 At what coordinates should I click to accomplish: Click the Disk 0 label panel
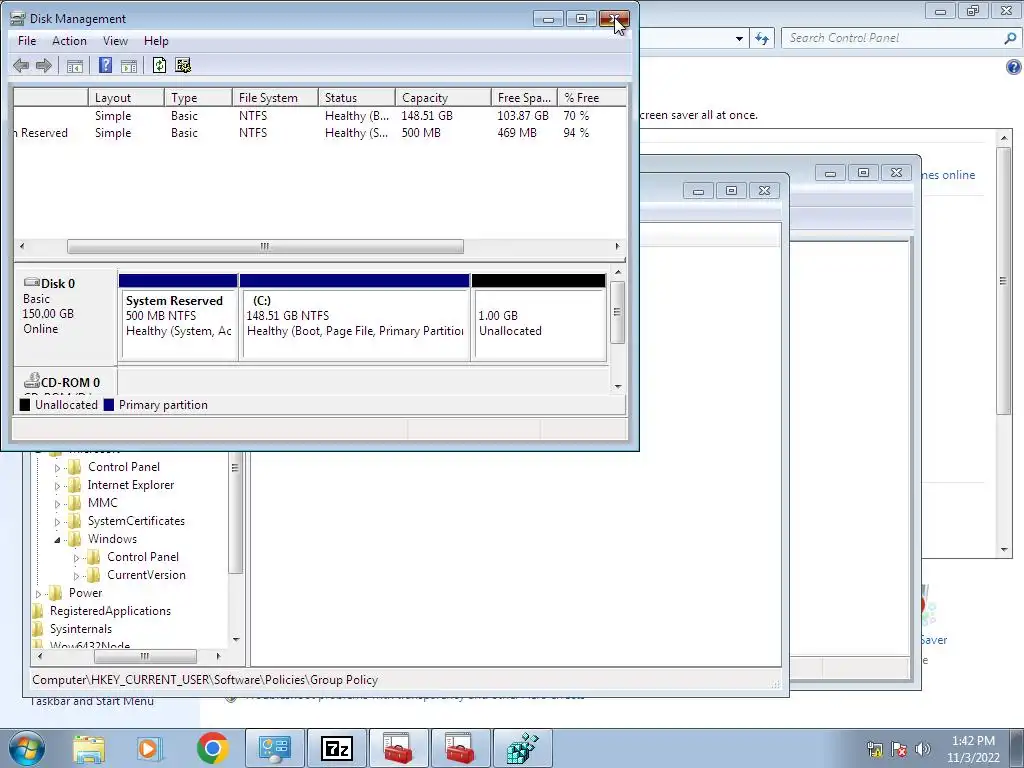tap(65, 317)
